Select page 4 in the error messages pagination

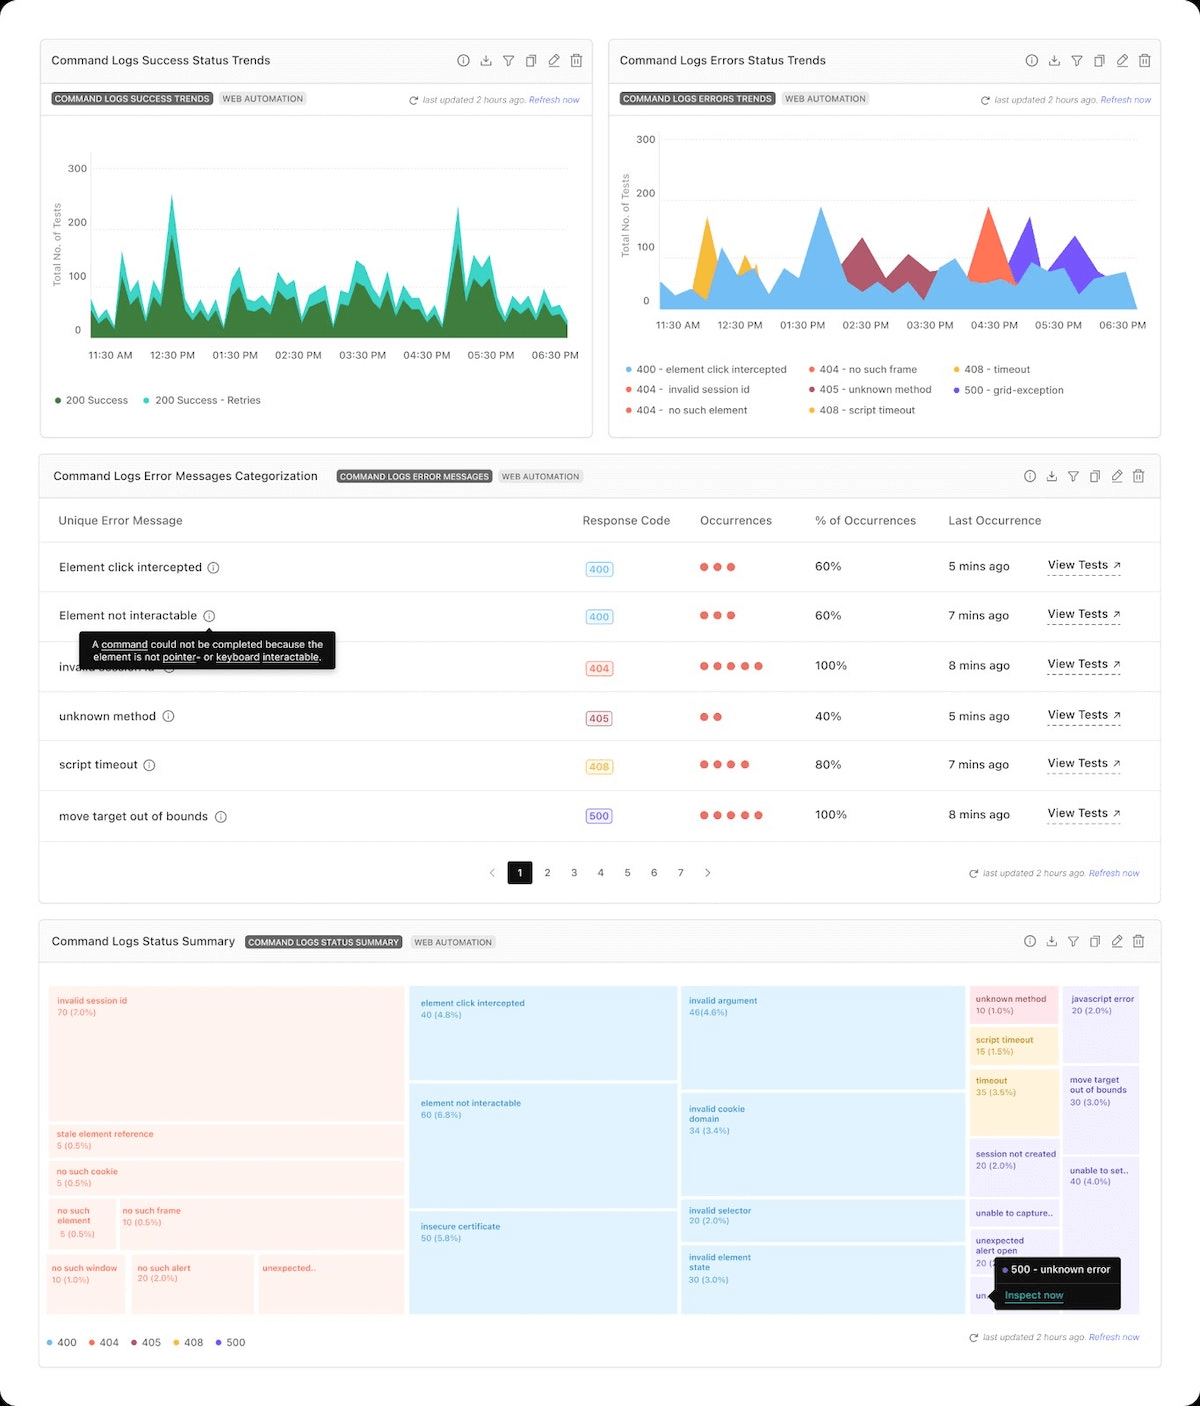tap(600, 872)
